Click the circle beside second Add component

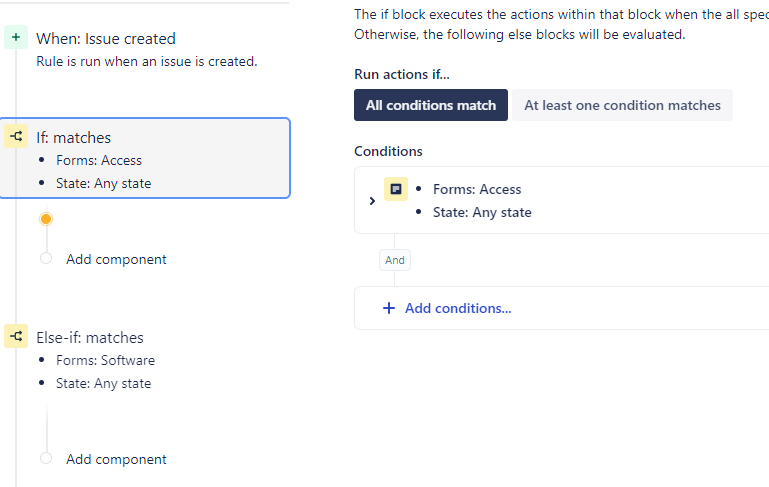pyautogui.click(x=46, y=458)
